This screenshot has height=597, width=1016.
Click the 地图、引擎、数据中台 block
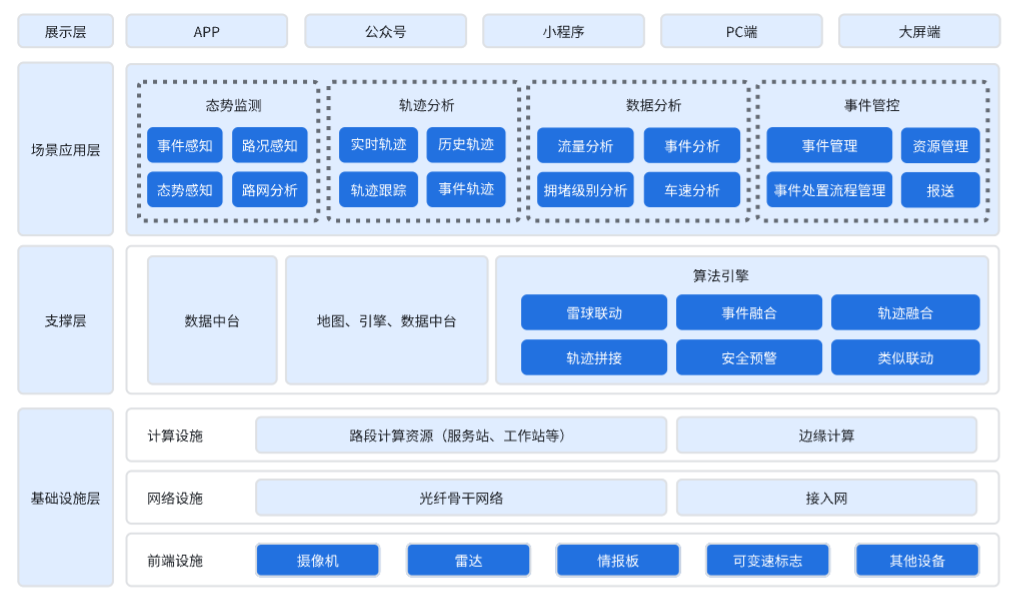tap(386, 321)
